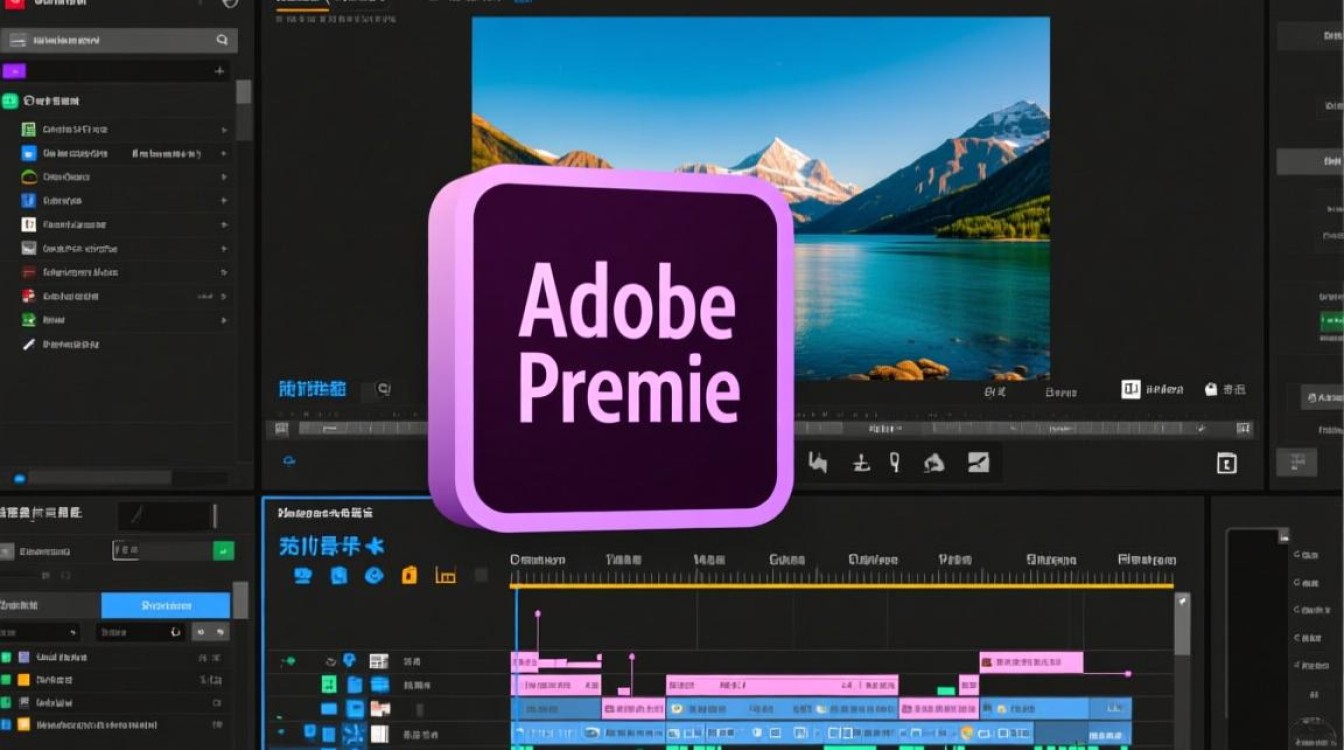Click the text field beside the green checkmark
Screen dimensions: 1344x750
(162, 550)
